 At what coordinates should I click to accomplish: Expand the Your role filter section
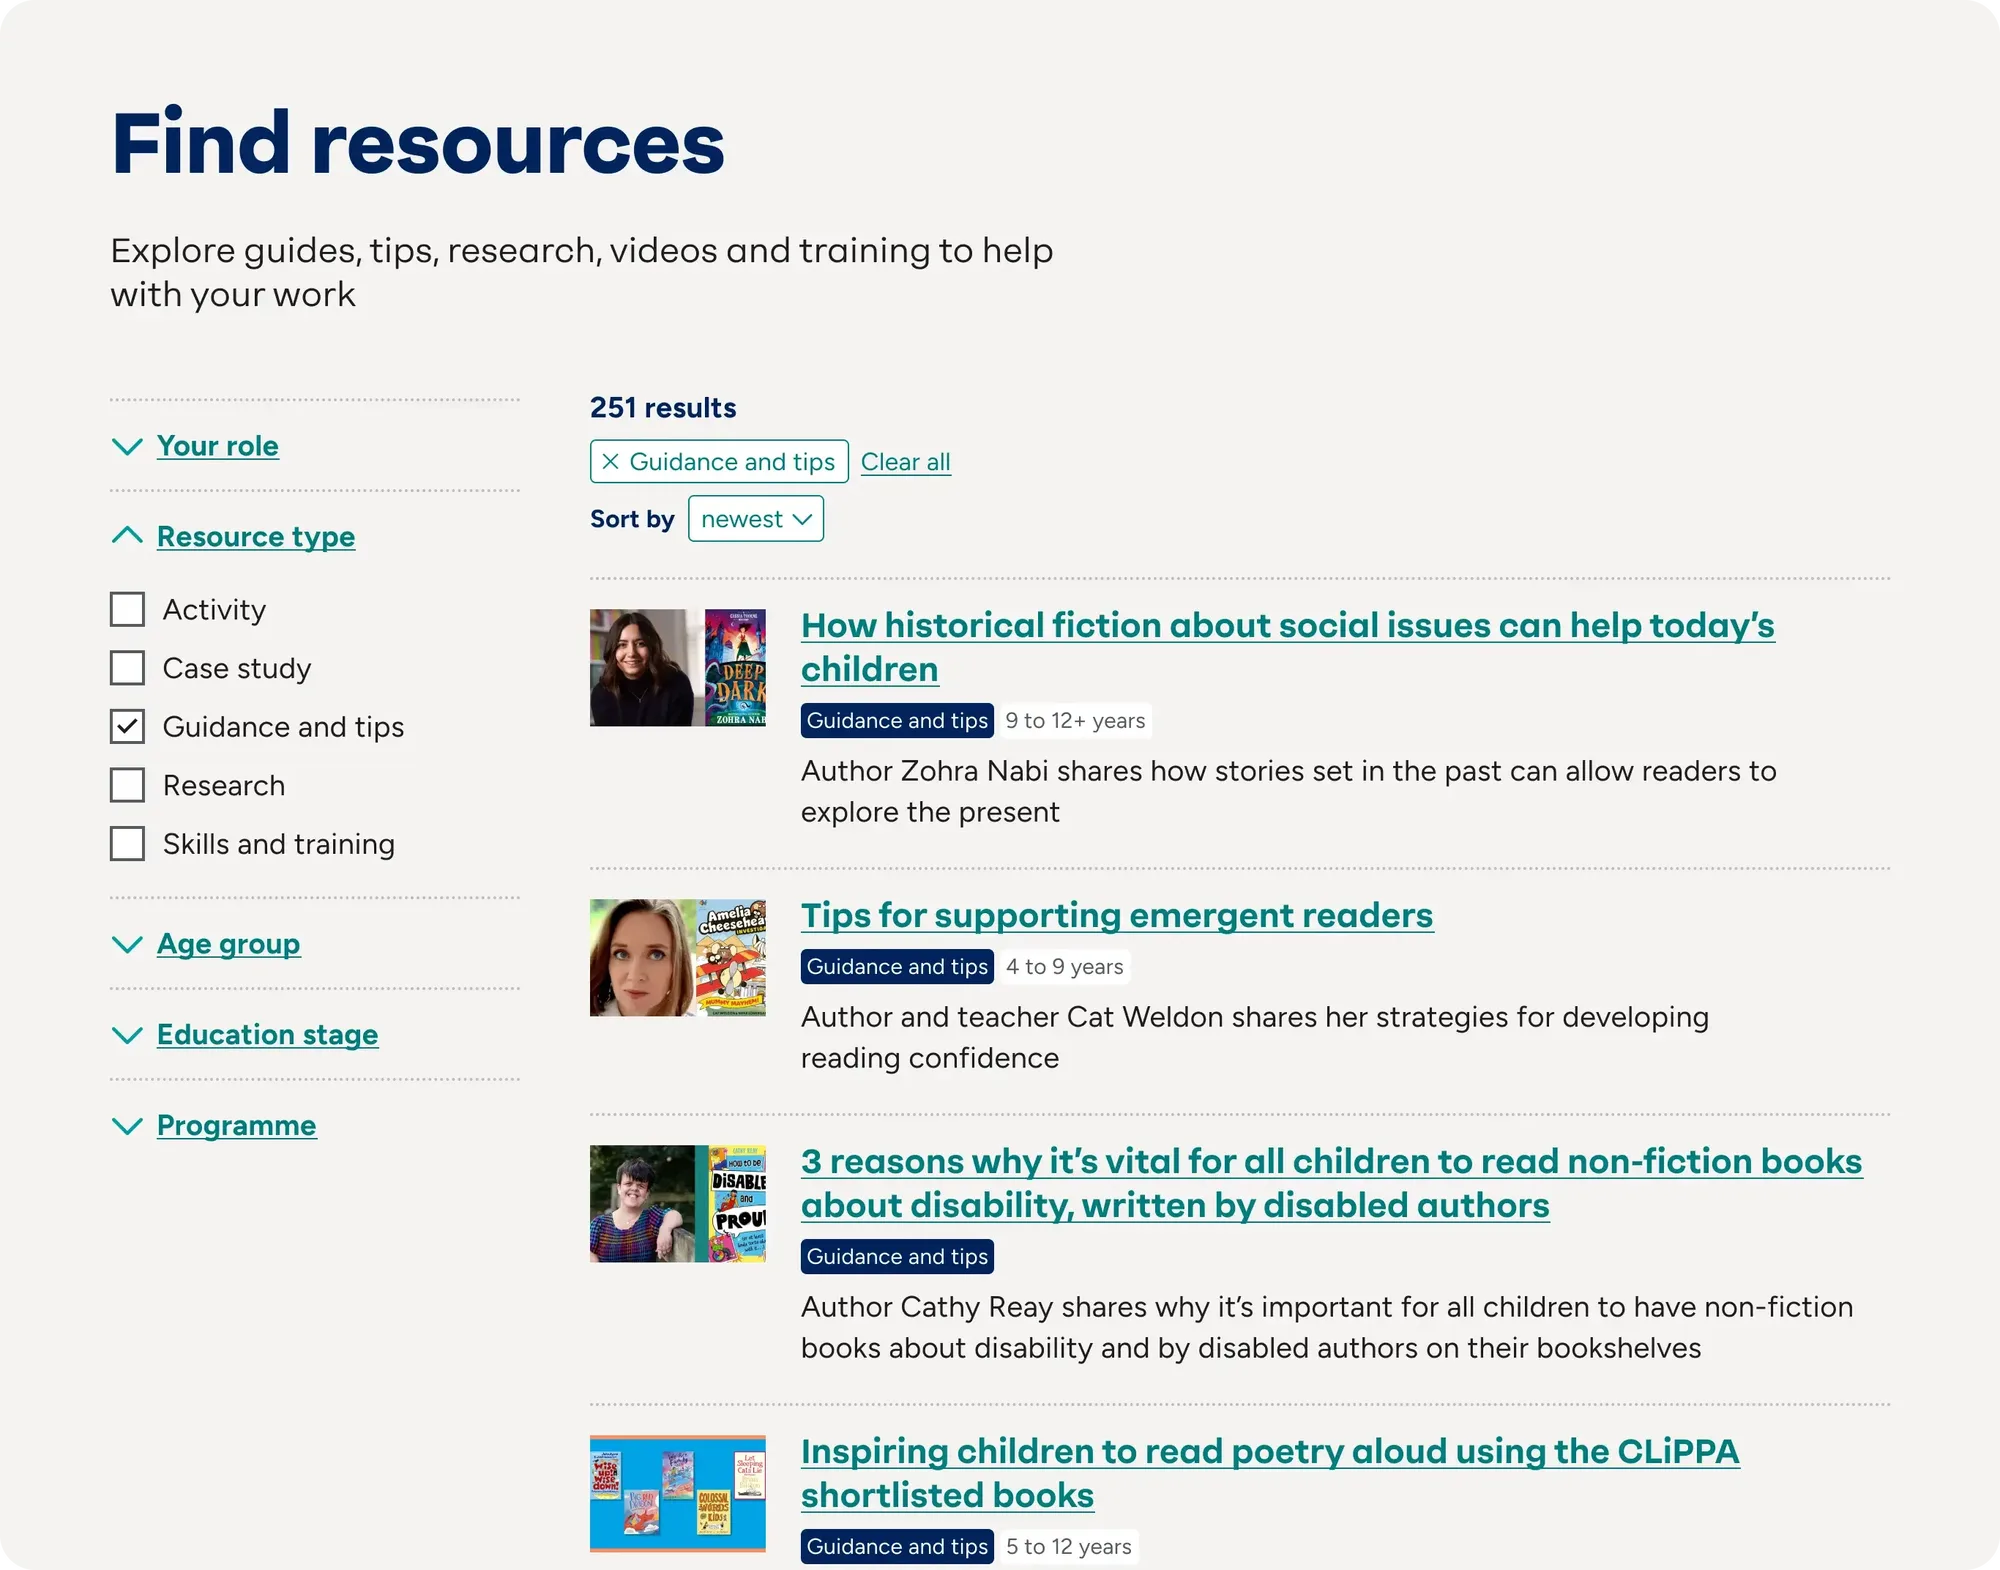[217, 446]
